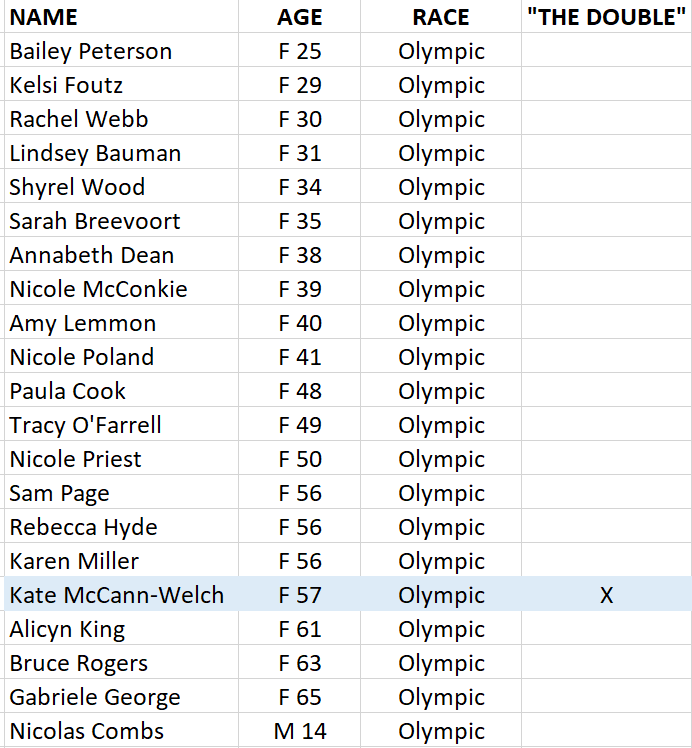Select the Kelsi Foutz cell
The width and height of the screenshot is (692, 748).
pyautogui.click(x=121, y=84)
